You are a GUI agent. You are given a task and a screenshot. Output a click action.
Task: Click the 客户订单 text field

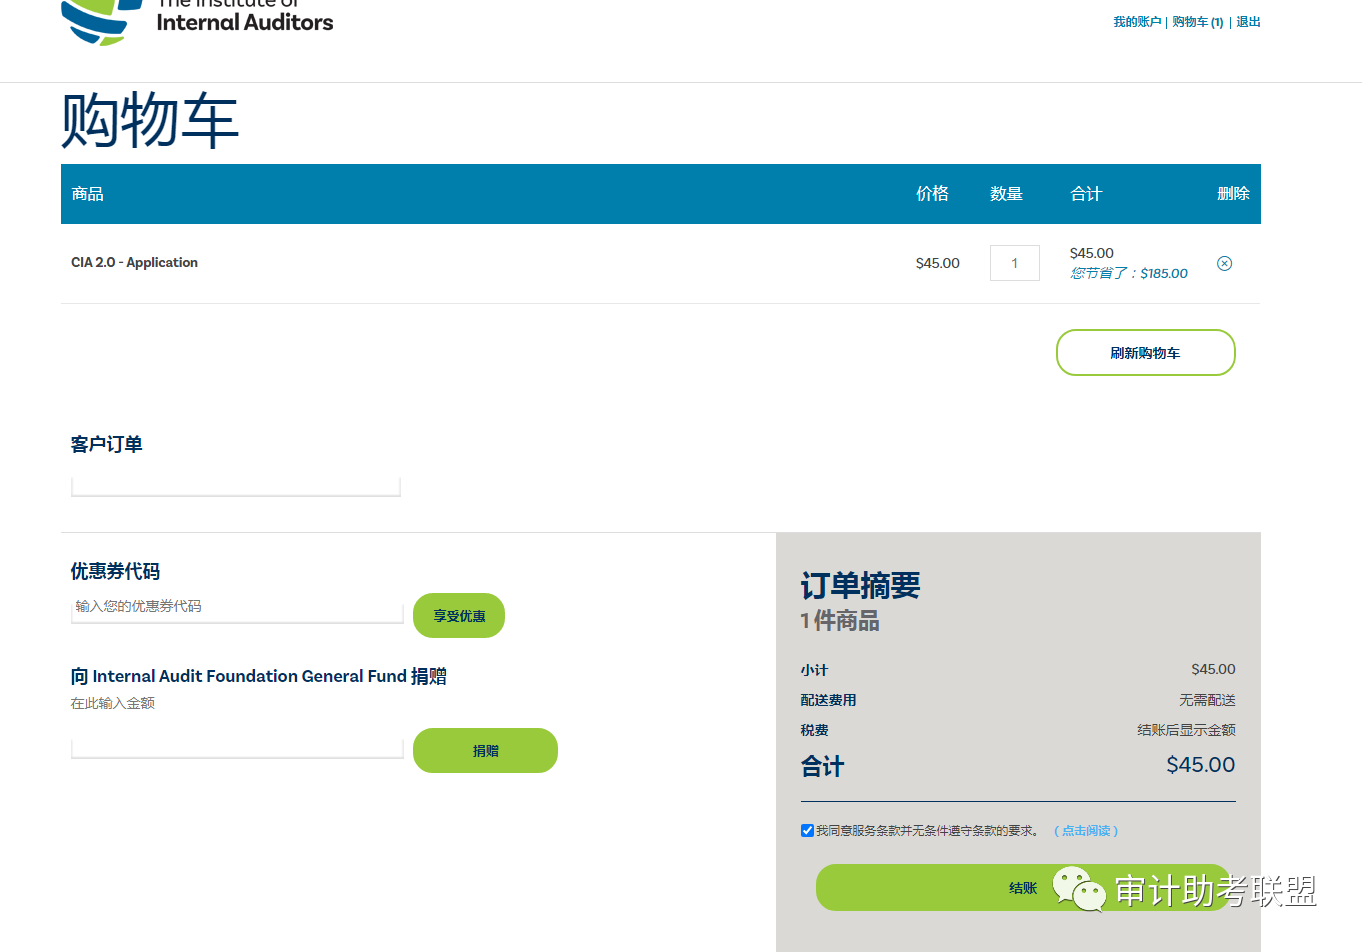point(236,486)
